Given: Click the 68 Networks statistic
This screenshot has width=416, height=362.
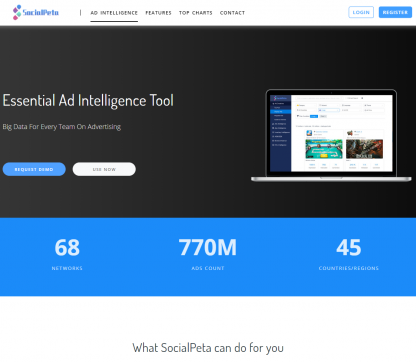Looking at the screenshot, I should 67,253.
